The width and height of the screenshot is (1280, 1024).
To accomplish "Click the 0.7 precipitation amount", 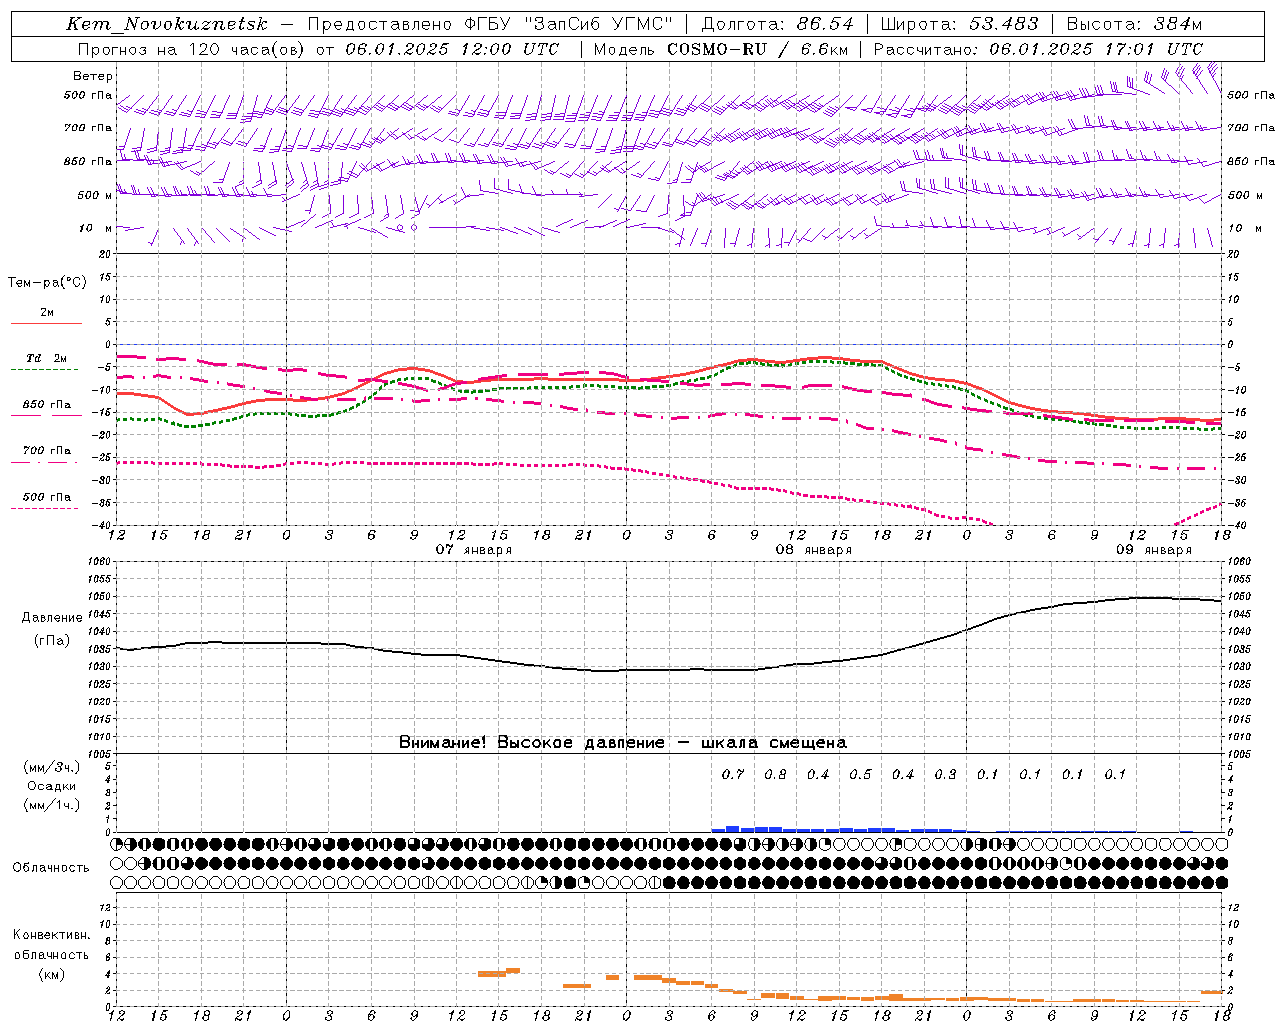I will (x=733, y=774).
